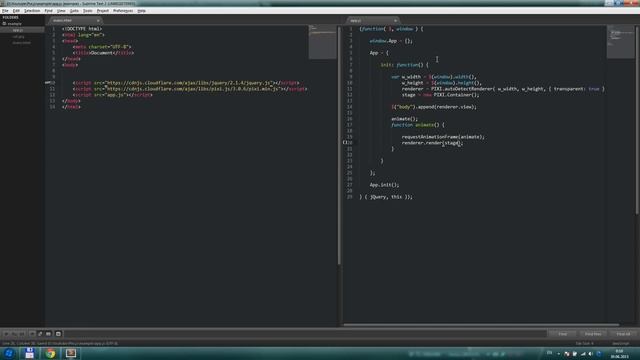640x360 pixels.
Task: Click the jquery script src line in index.html
Action: (x=186, y=83)
